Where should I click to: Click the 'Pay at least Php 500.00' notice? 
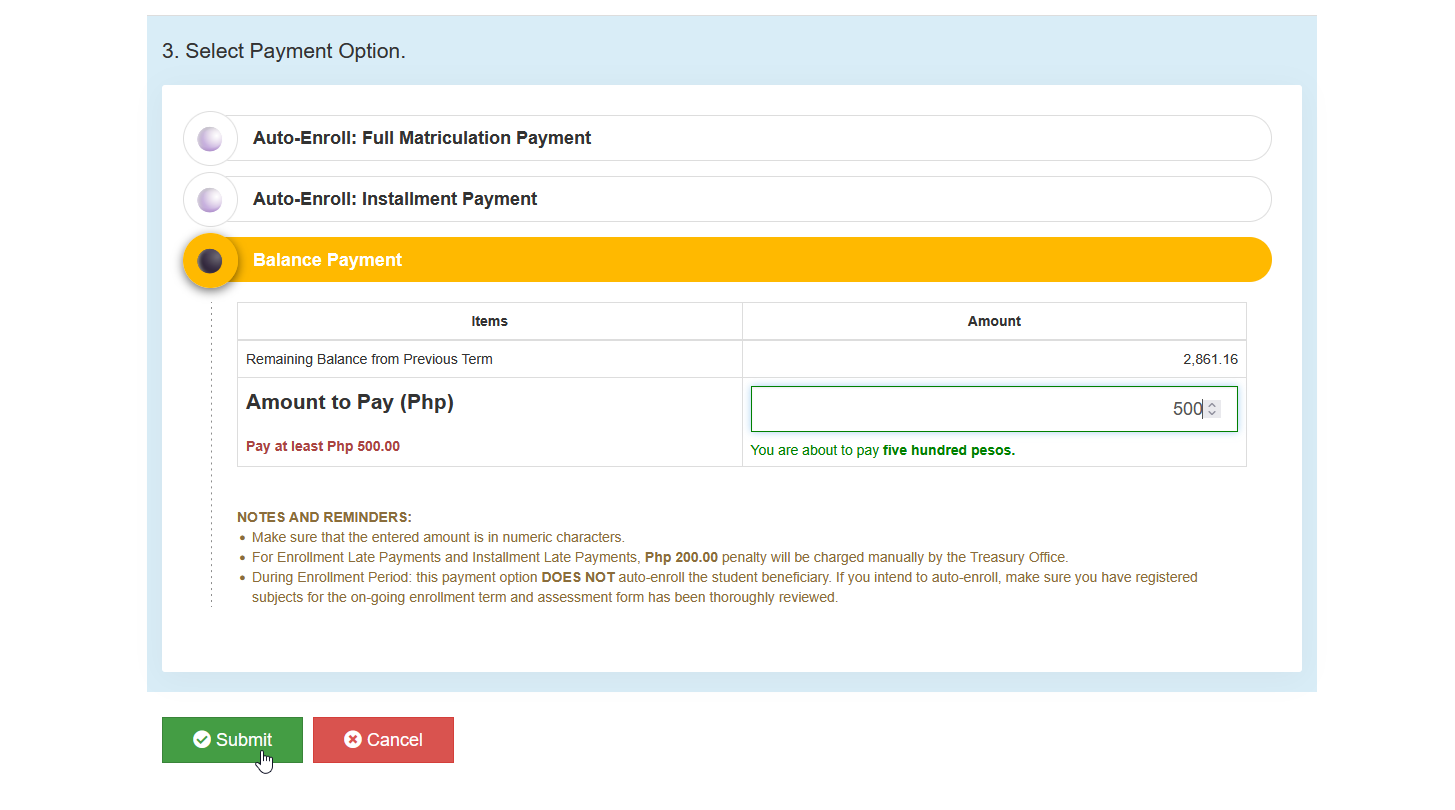[x=323, y=446]
